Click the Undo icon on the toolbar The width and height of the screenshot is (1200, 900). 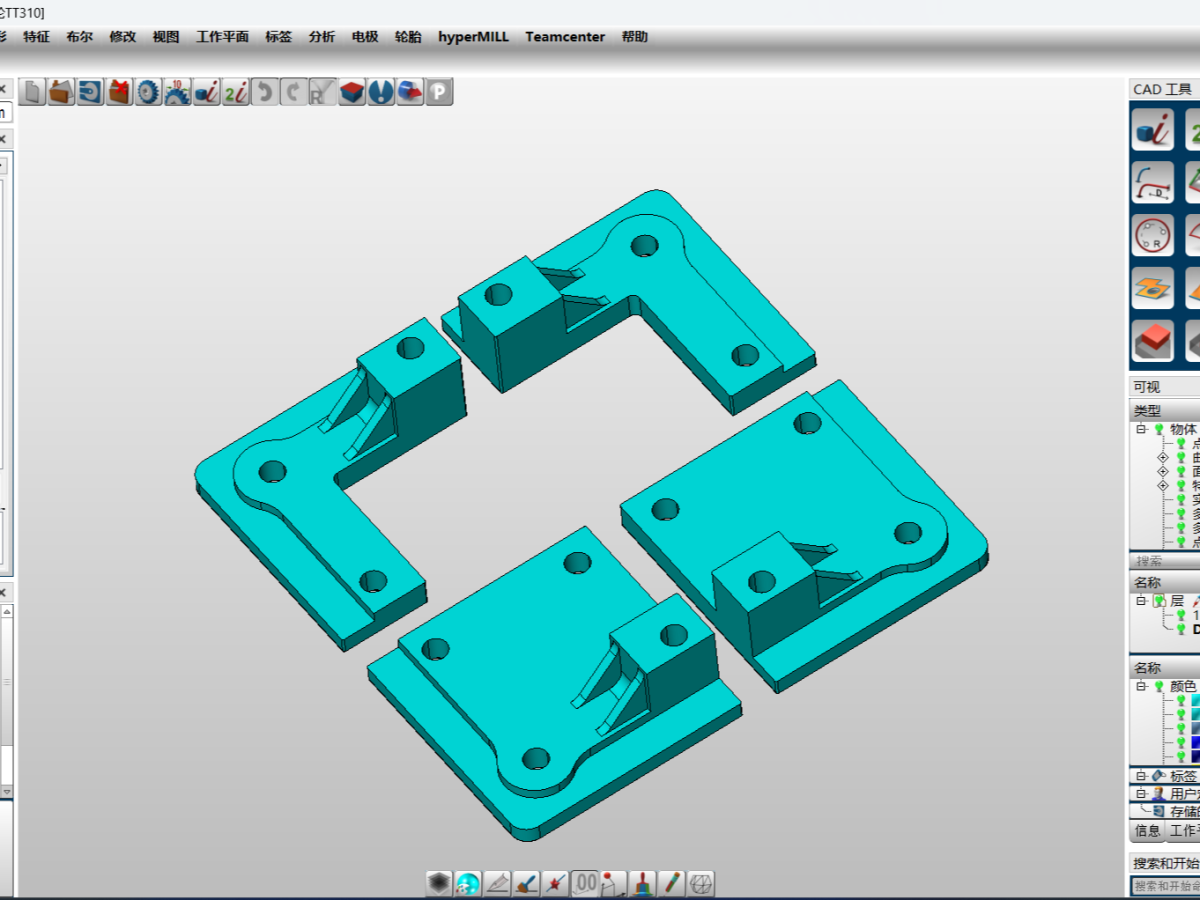[264, 91]
